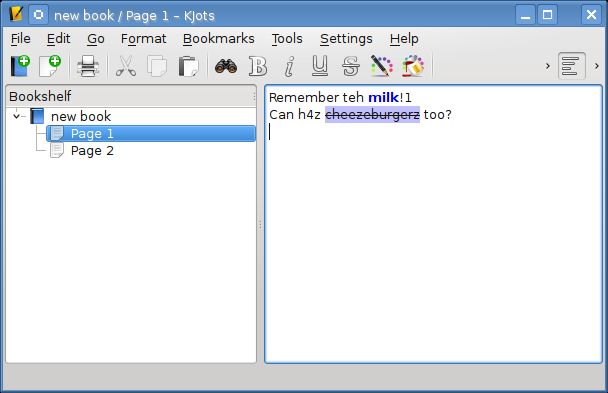Open the Bookmarks menu
Image resolution: width=608 pixels, height=393 pixels.
point(219,39)
